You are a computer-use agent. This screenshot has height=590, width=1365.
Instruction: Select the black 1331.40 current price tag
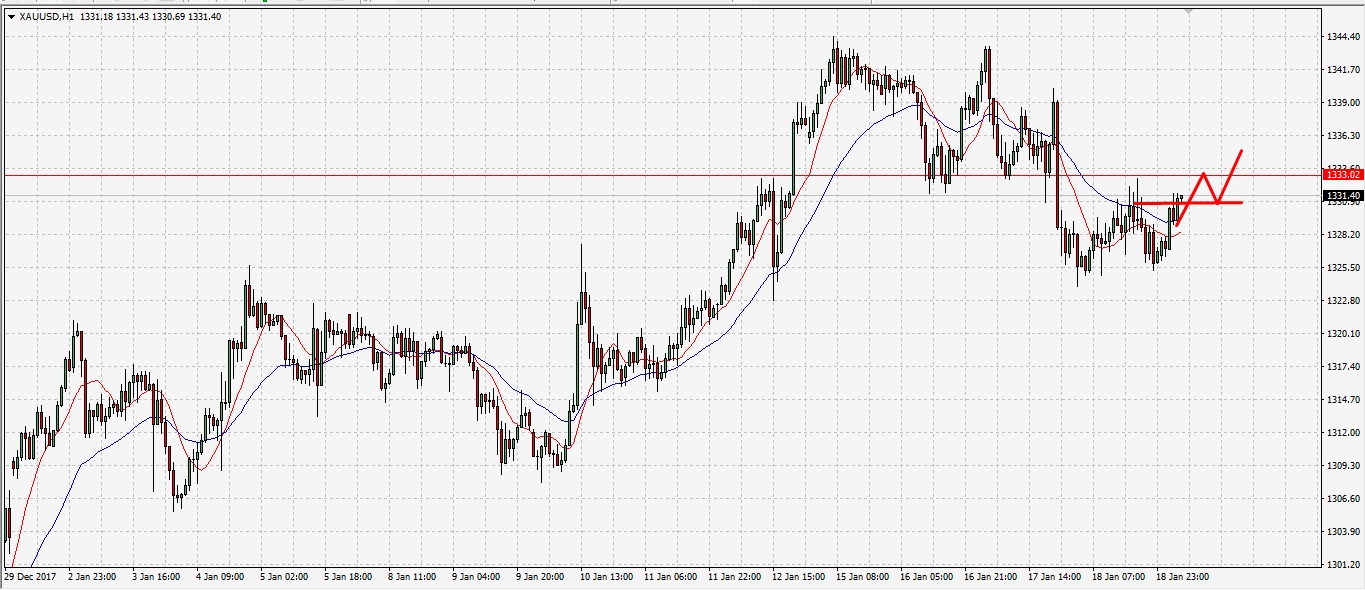click(1341, 196)
